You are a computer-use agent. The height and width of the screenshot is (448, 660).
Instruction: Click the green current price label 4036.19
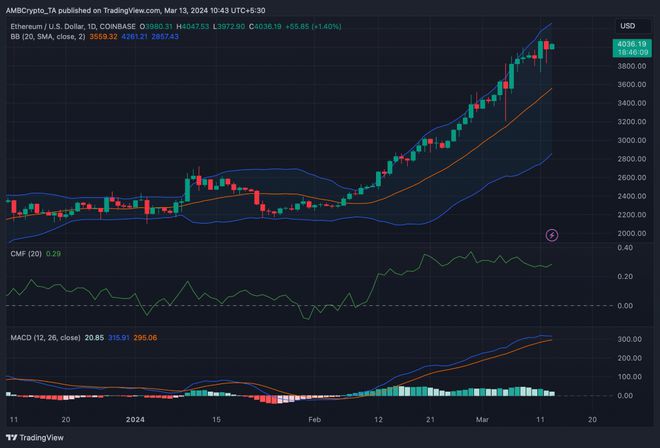click(x=629, y=44)
